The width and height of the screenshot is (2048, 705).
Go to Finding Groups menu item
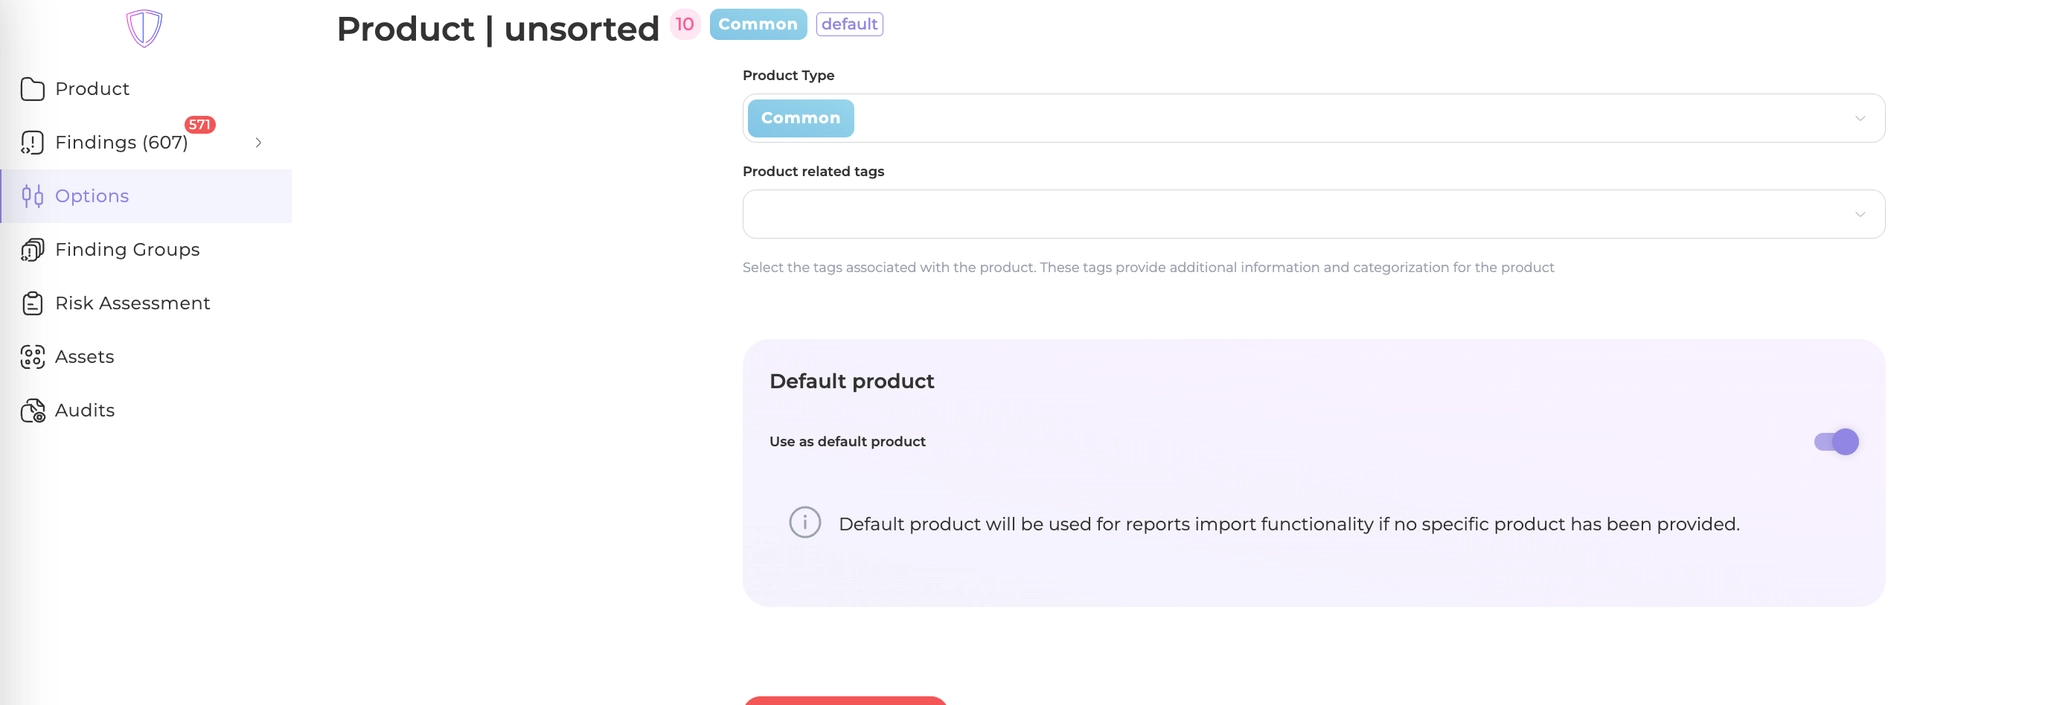click(127, 250)
